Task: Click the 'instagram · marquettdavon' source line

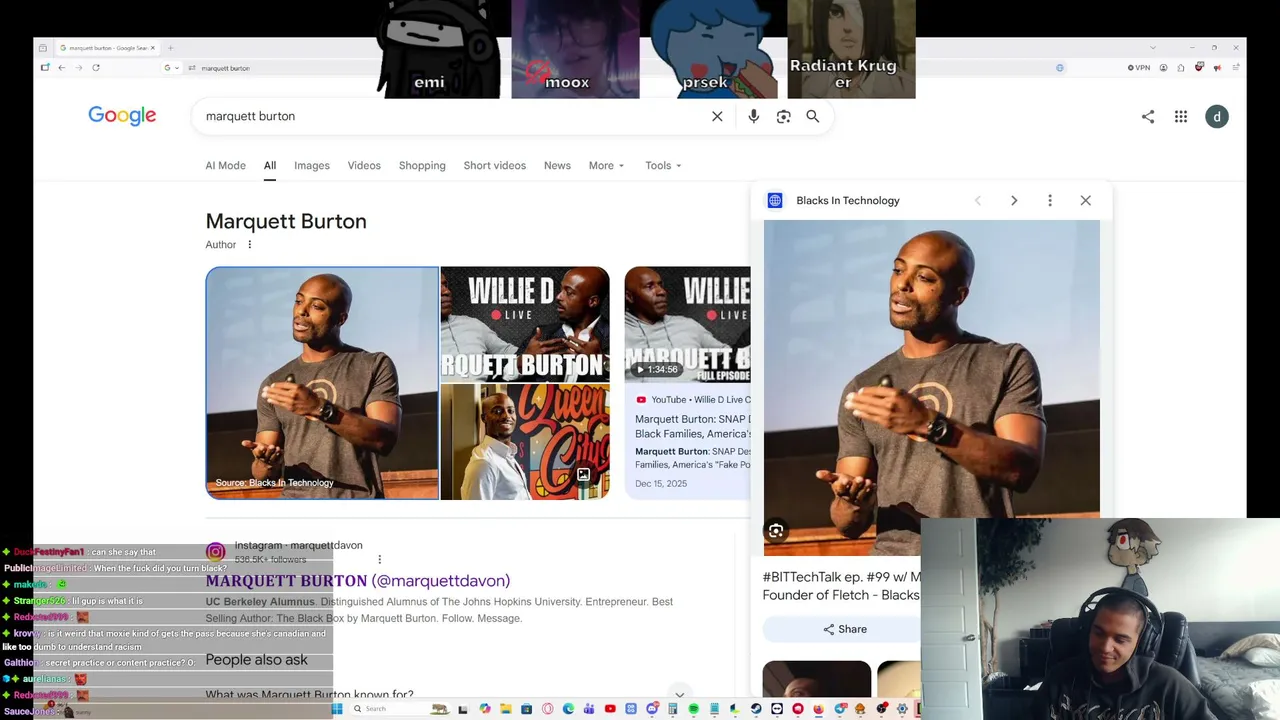Action: pyautogui.click(x=298, y=546)
